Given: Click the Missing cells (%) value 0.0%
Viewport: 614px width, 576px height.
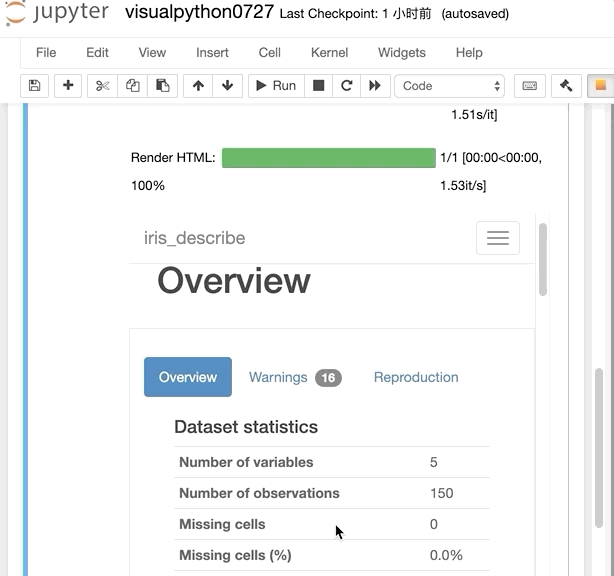Looking at the screenshot, I should [446, 555].
